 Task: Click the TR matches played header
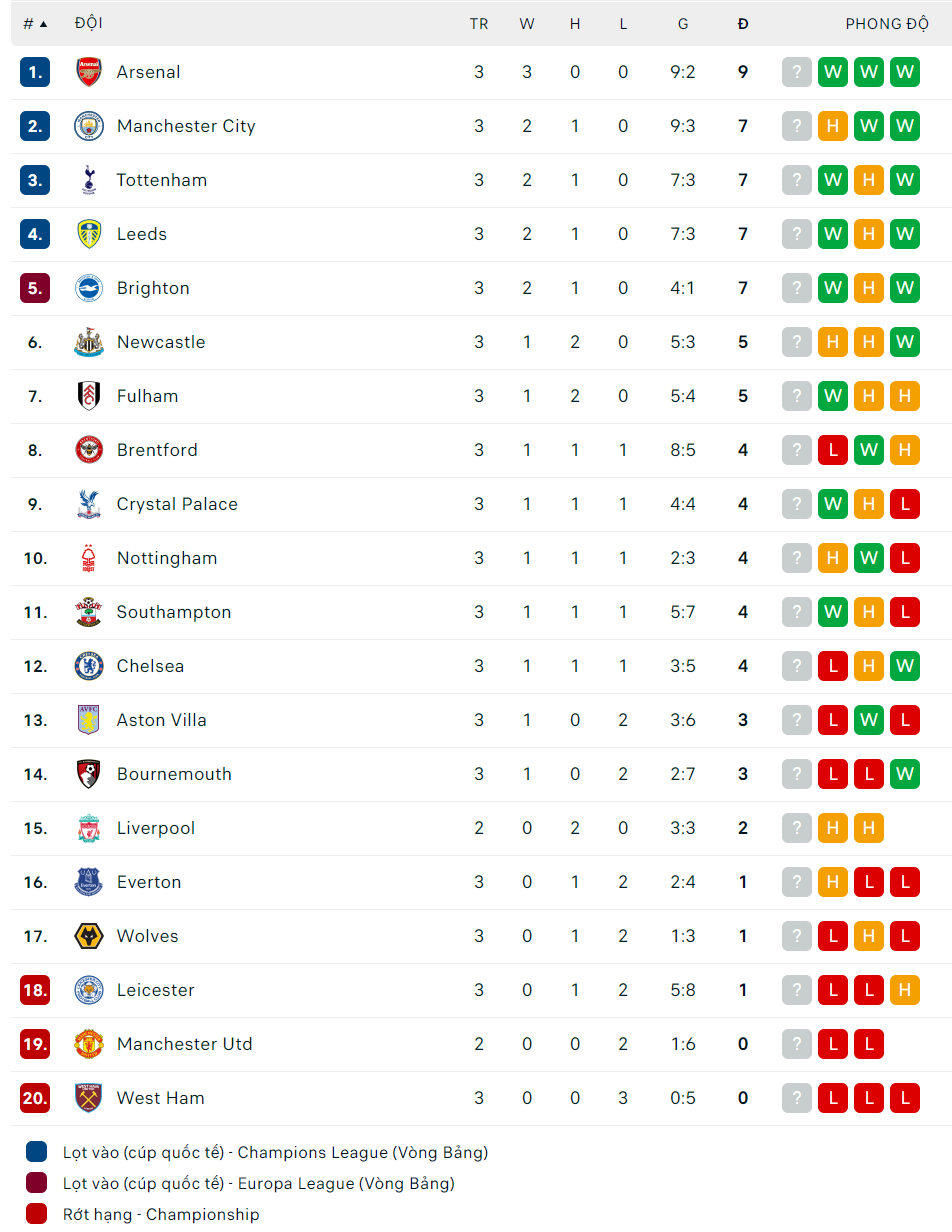pos(479,24)
